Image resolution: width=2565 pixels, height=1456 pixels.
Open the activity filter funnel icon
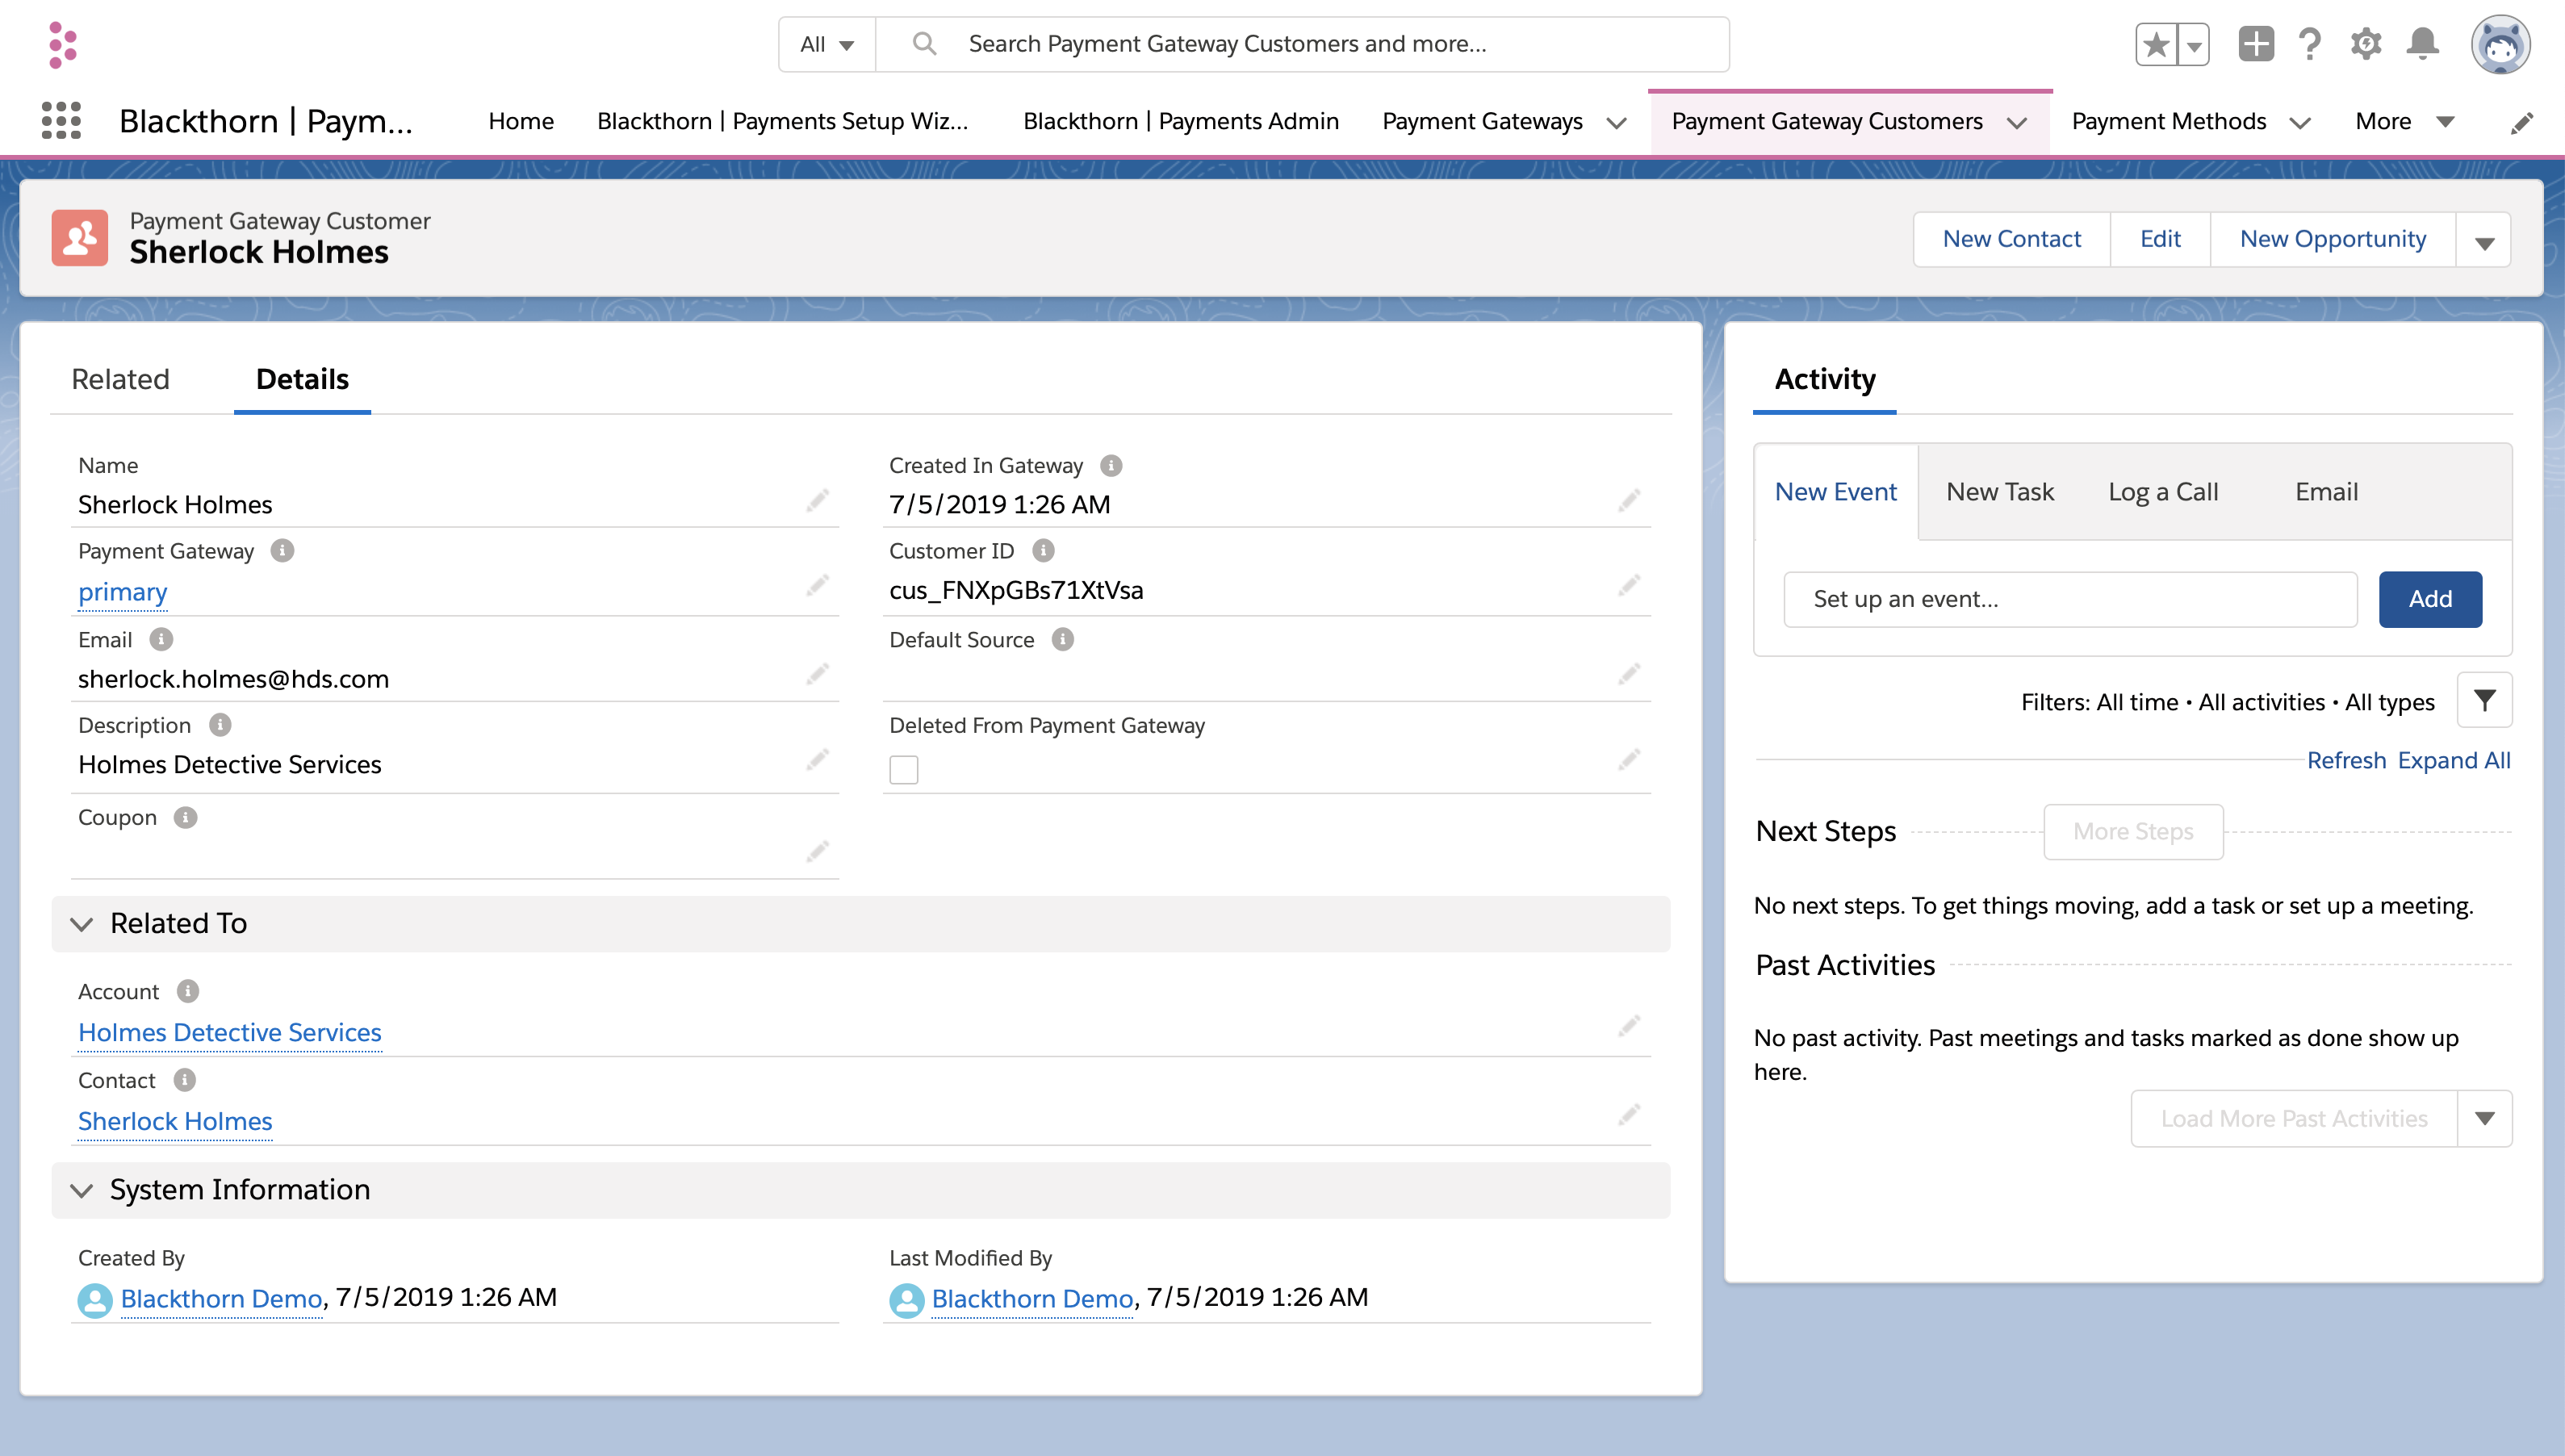click(x=2484, y=701)
